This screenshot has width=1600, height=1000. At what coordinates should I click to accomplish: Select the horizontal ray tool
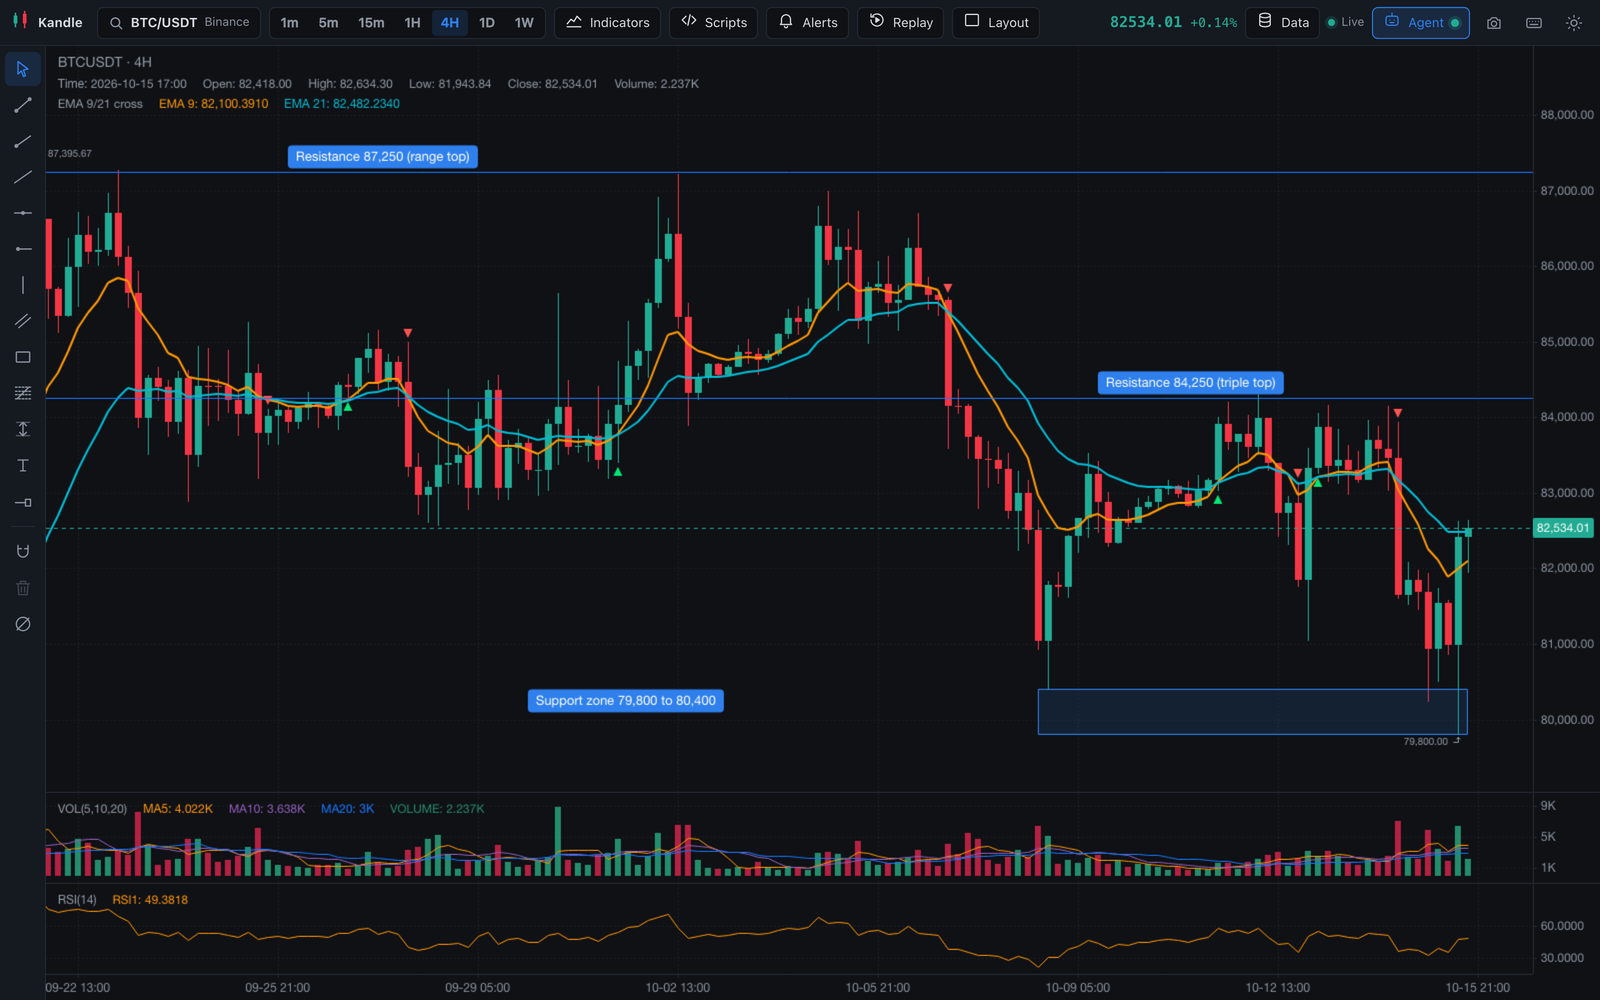[23, 249]
